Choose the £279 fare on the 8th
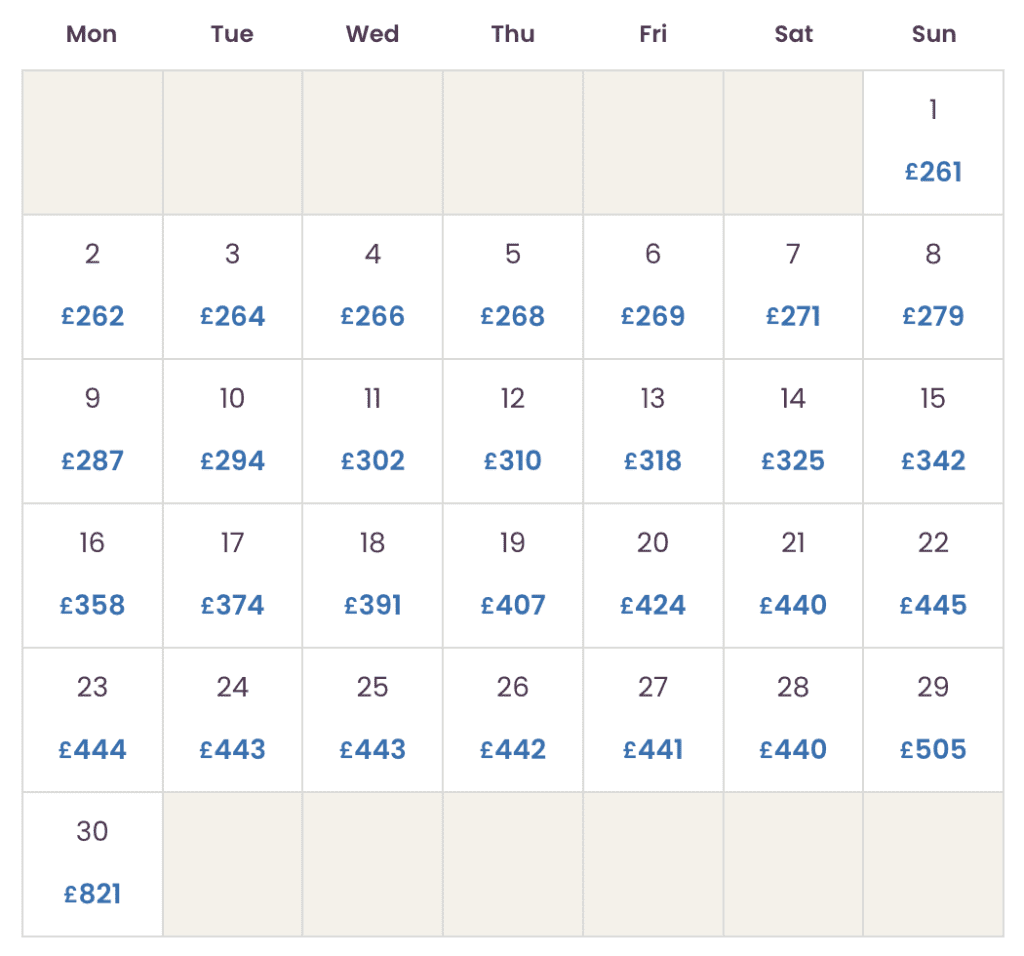Viewport: 1024px width, 956px height. (x=932, y=316)
